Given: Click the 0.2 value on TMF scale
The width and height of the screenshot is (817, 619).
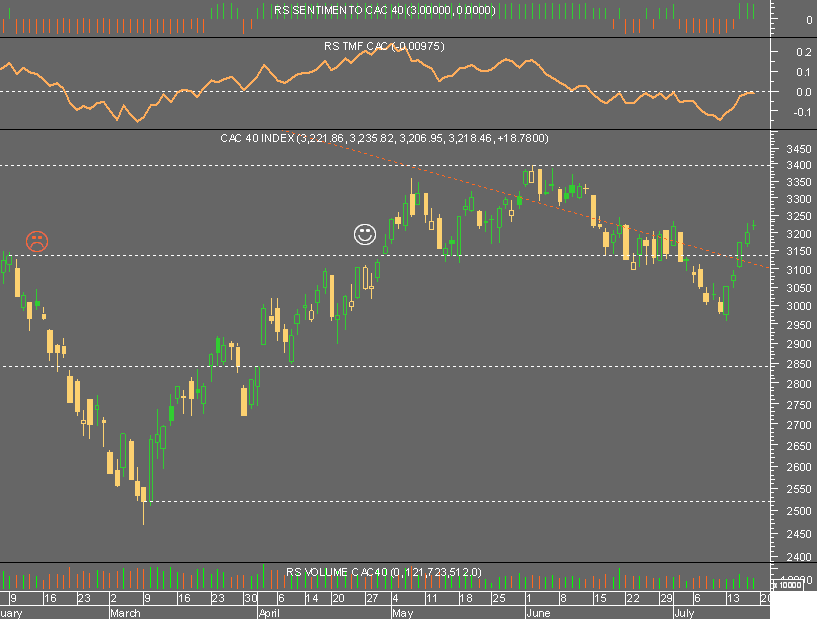Looking at the screenshot, I should (804, 52).
